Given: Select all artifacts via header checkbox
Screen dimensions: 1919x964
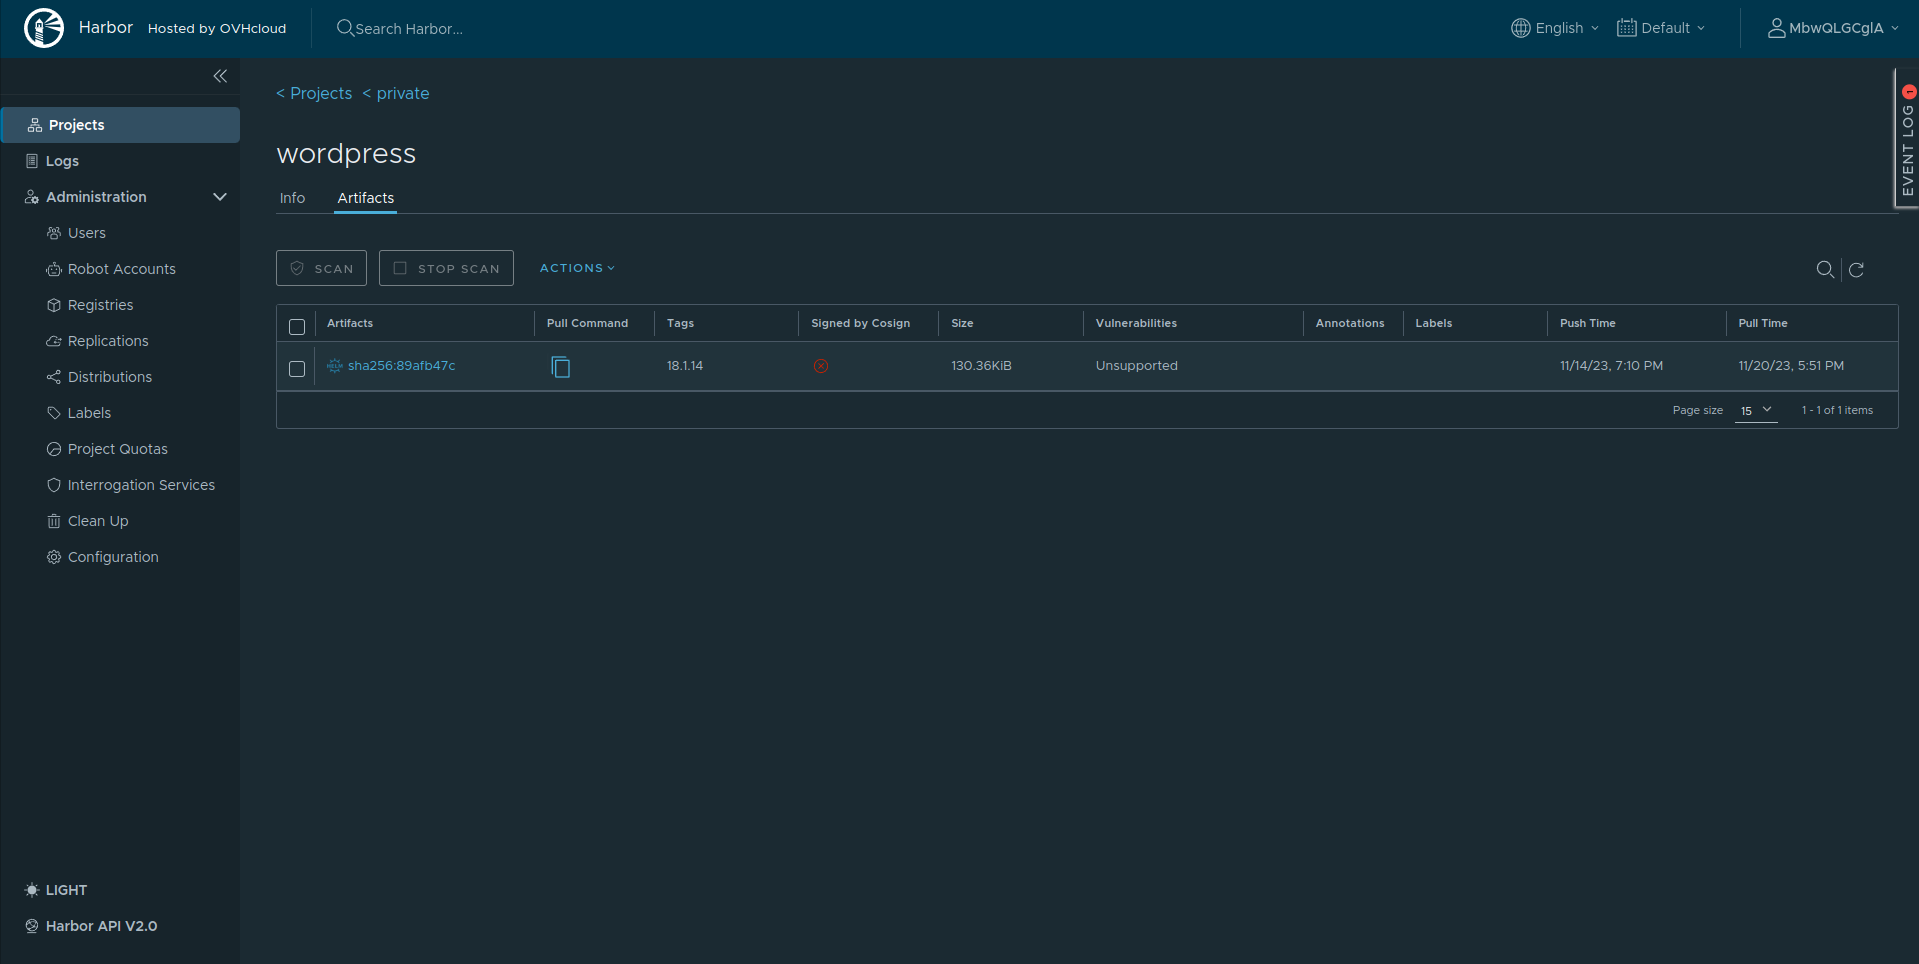Looking at the screenshot, I should point(296,326).
